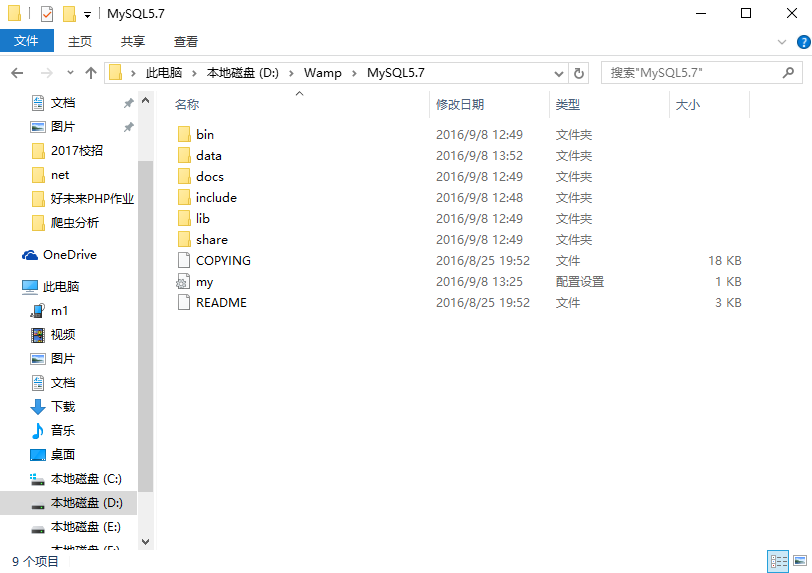This screenshot has height=573, width=812.
Task: Click navigation pane scrollbar down arrow
Action: (146, 542)
